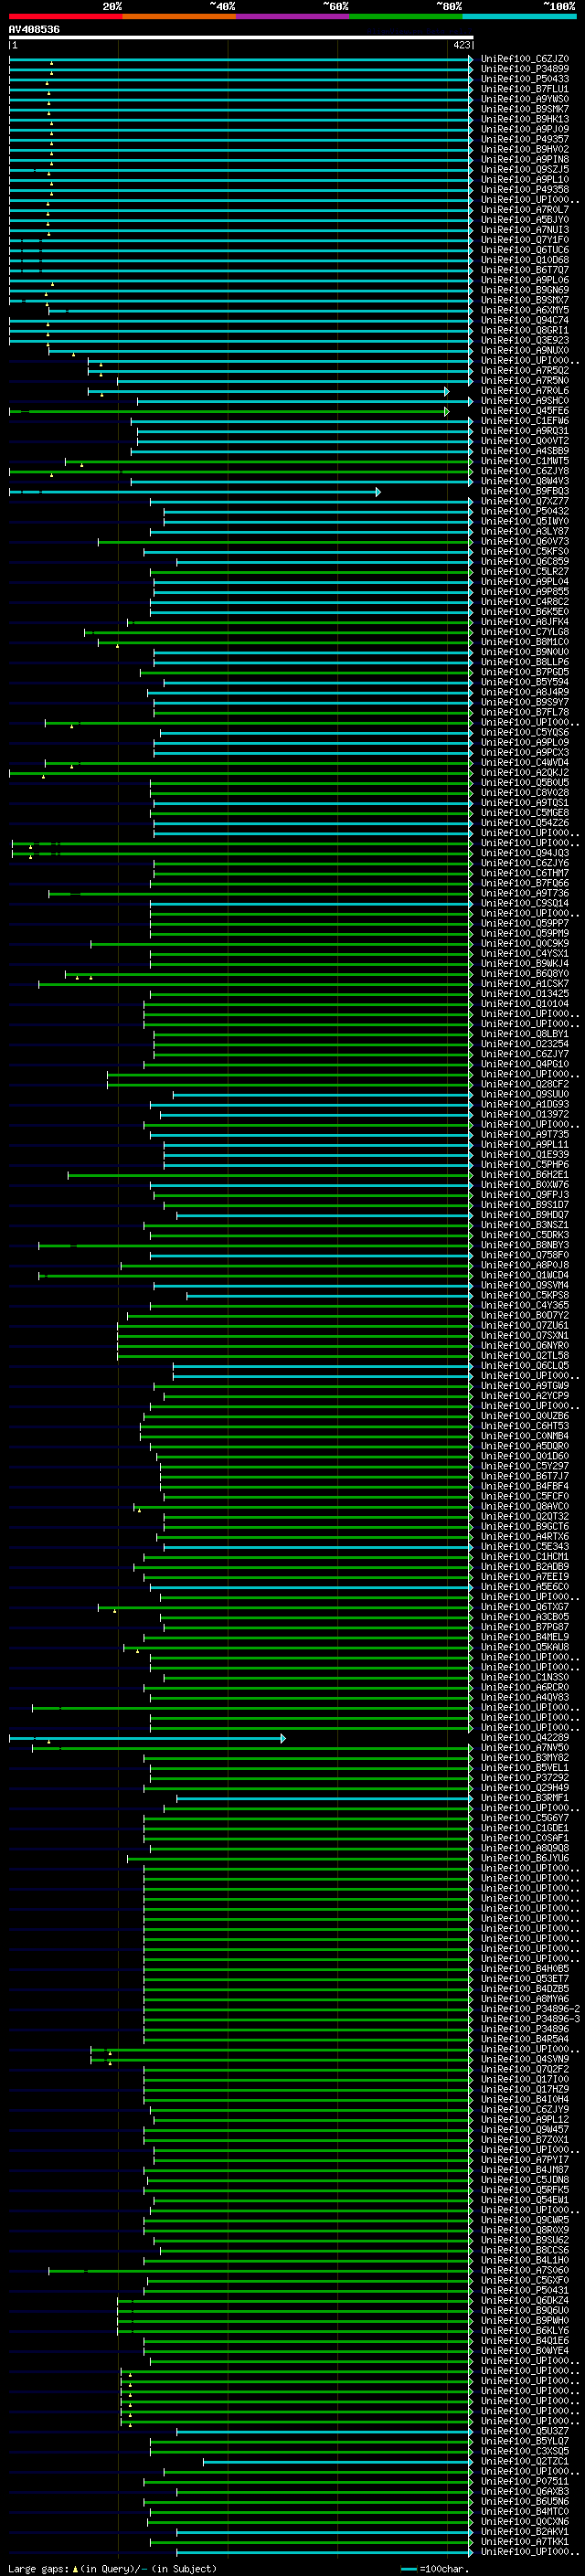
Task: Click the white query sequence bar
Action: coord(241,38)
